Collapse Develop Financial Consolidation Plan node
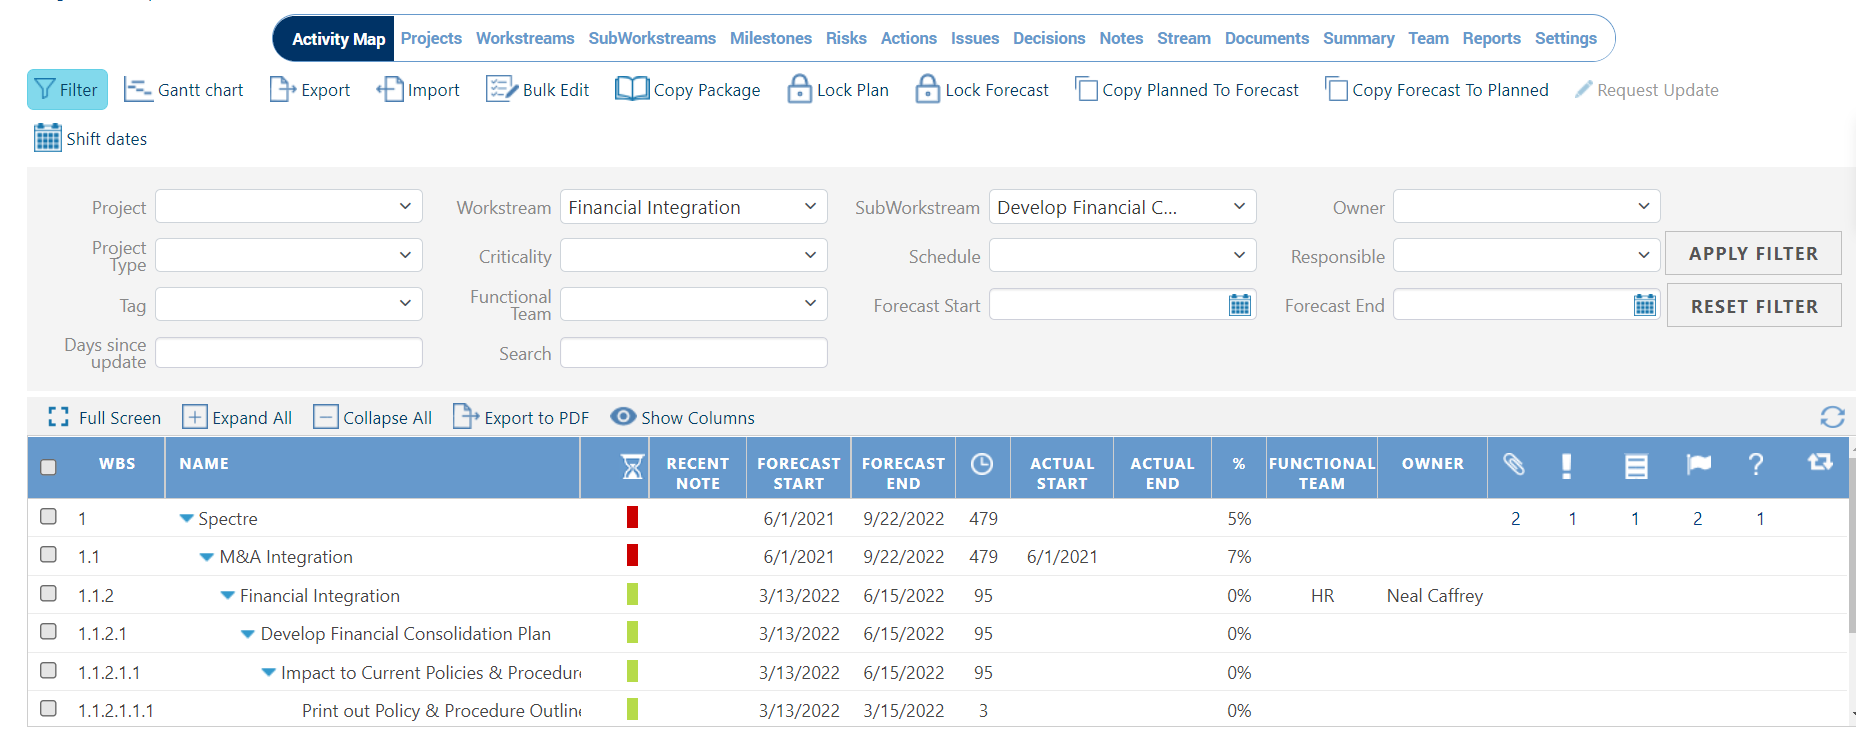The width and height of the screenshot is (1856, 730). tap(247, 634)
